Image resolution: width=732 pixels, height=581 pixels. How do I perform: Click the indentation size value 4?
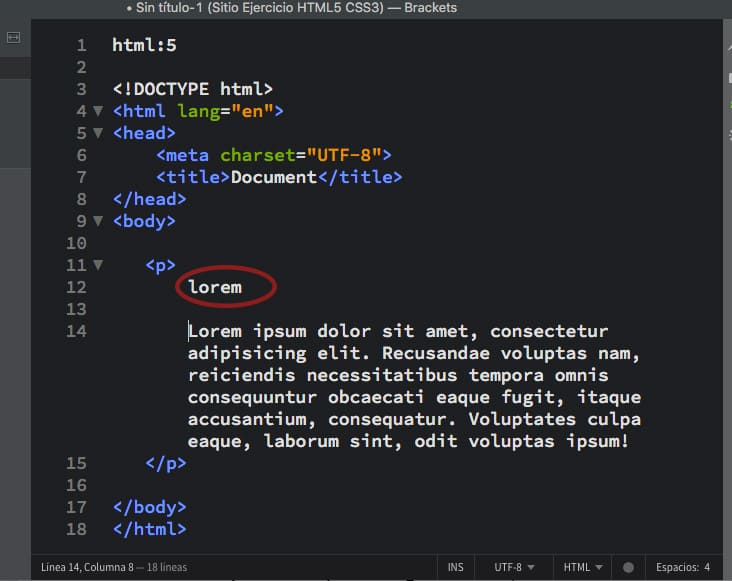[x=707, y=567]
